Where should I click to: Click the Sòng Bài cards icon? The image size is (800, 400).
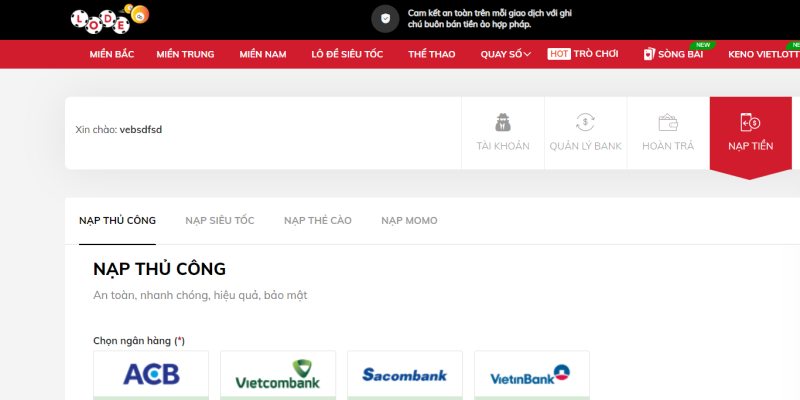[649, 54]
